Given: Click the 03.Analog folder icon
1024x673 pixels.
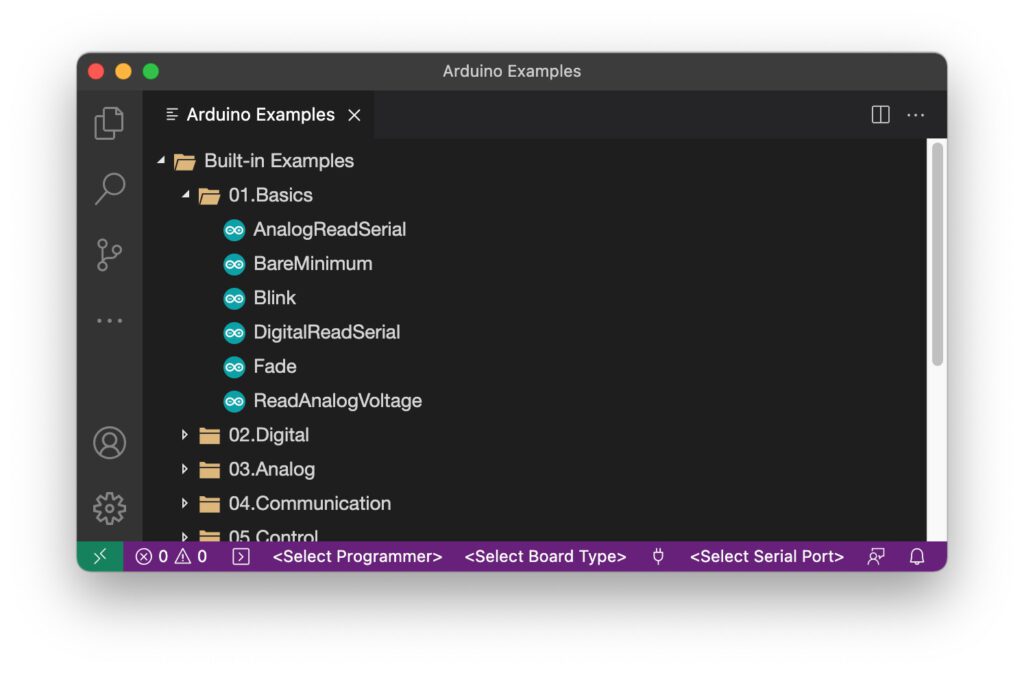Looking at the screenshot, I should 209,469.
